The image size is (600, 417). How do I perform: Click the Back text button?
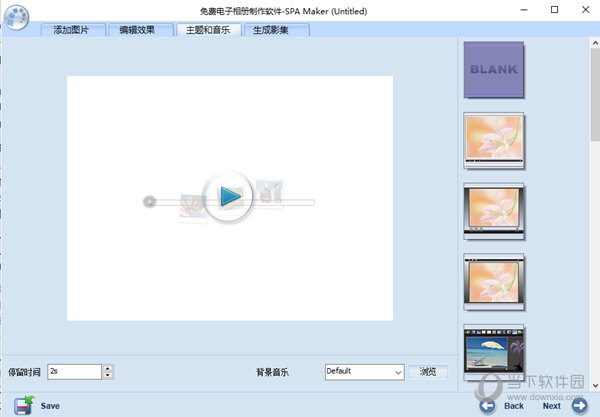(514, 406)
